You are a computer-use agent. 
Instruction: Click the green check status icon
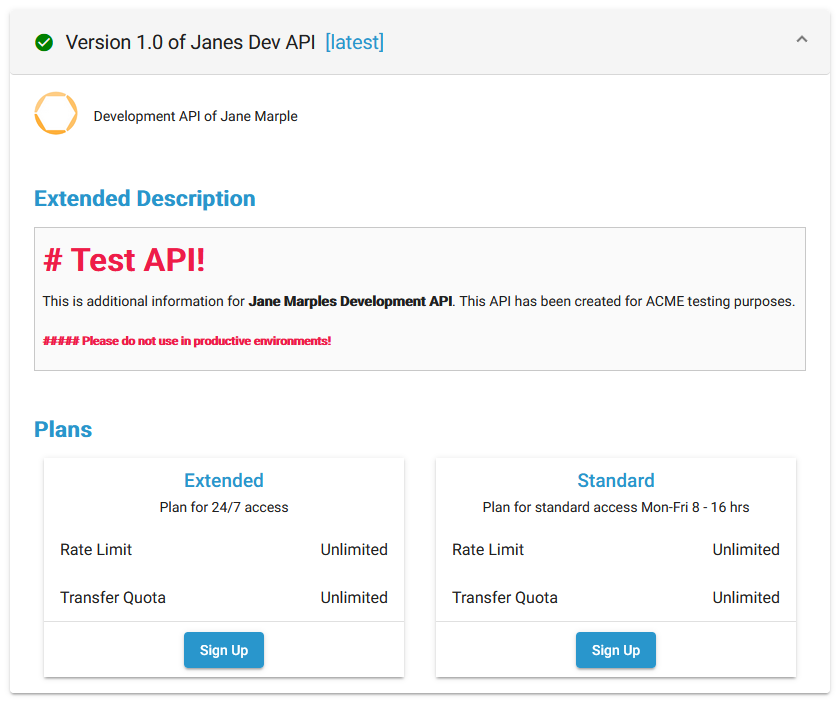[44, 43]
